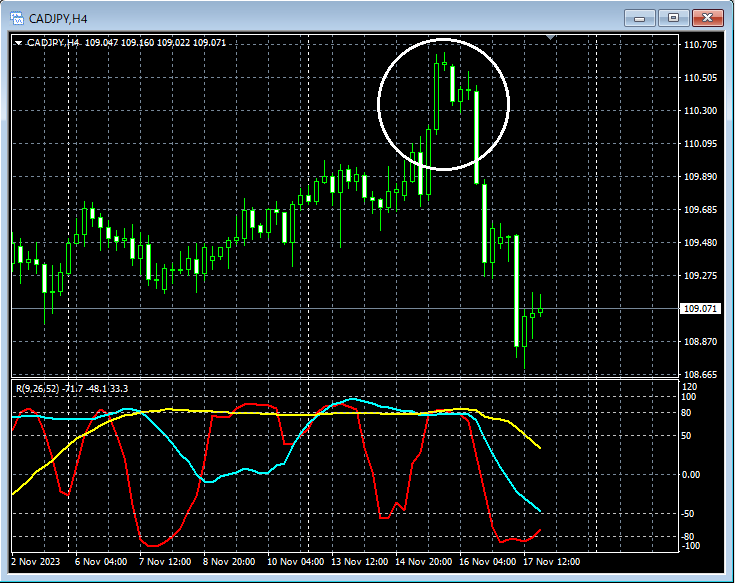Click the 7 Nov 12:00 time label

coord(165,561)
